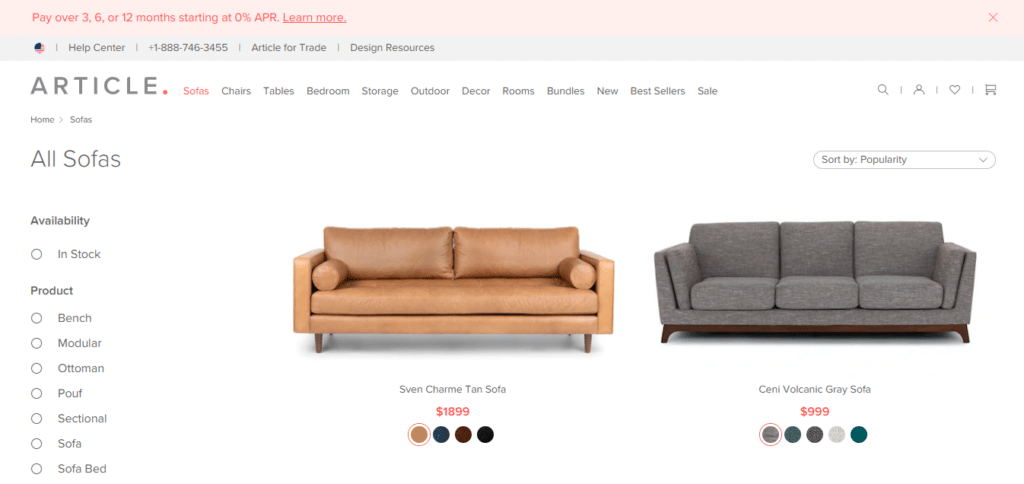
Task: Open the Sven Charme Tan Sofa image
Action: click(x=453, y=290)
